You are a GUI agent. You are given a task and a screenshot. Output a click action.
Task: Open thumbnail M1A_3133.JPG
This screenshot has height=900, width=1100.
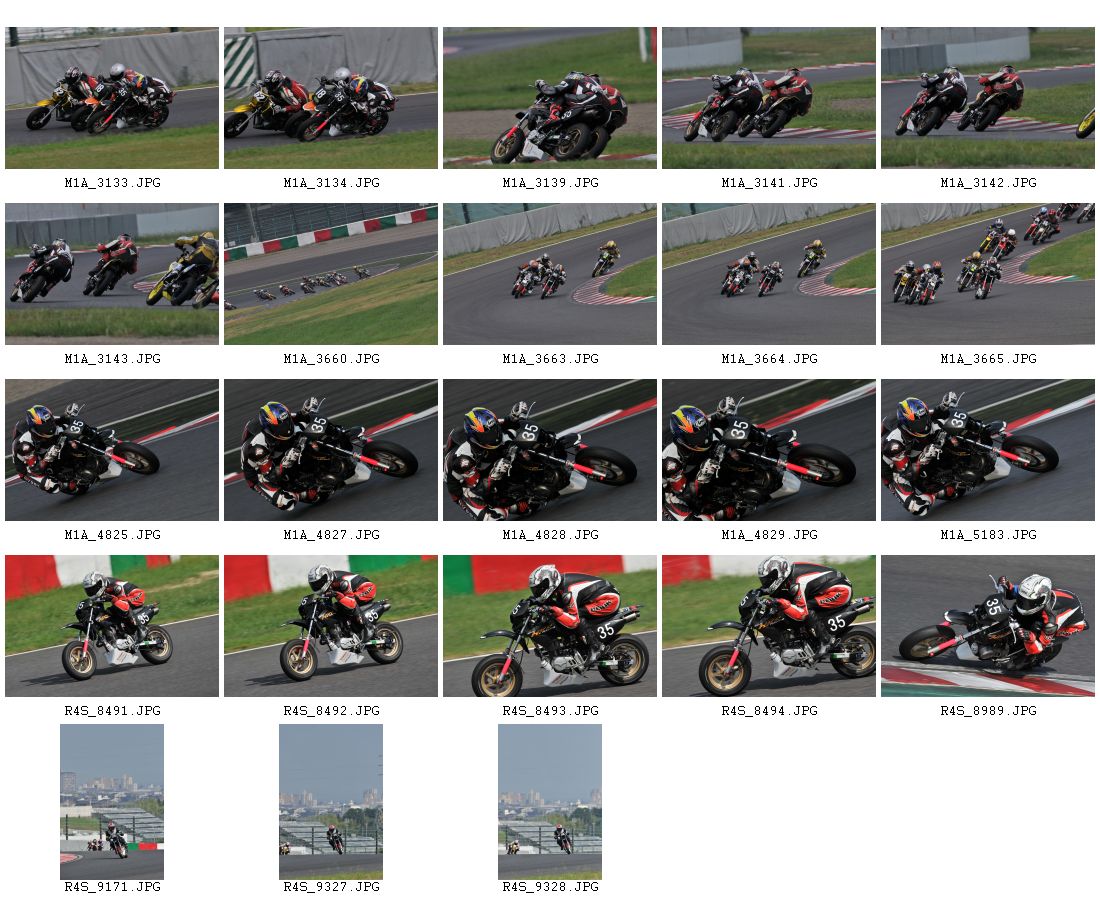(x=112, y=98)
